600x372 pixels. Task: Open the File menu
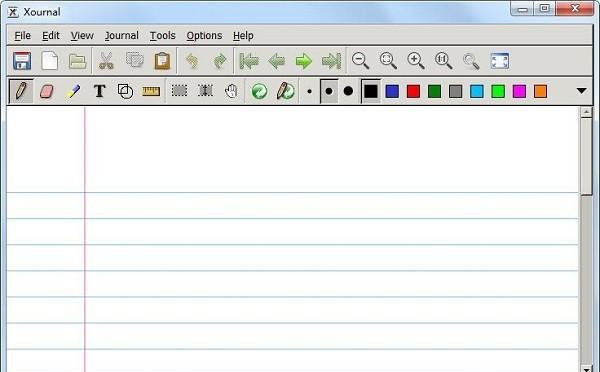pos(23,36)
